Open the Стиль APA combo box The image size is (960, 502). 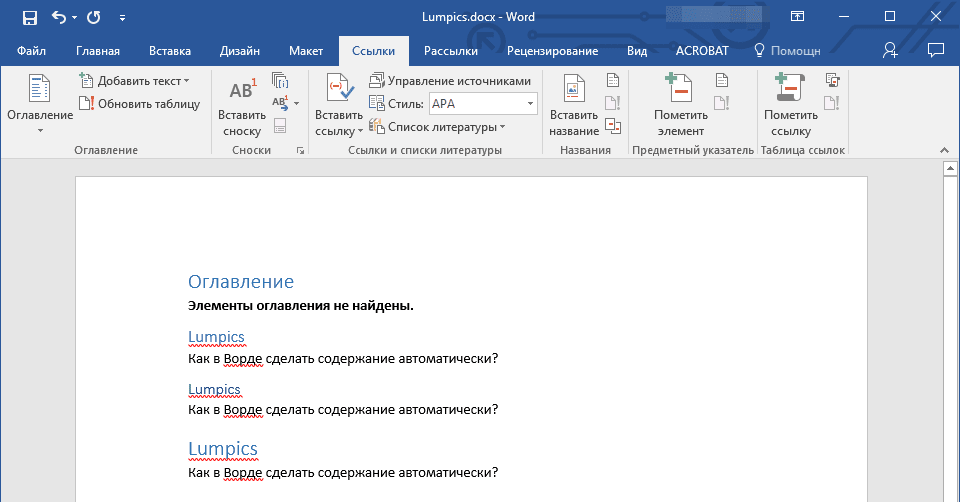tap(483, 104)
